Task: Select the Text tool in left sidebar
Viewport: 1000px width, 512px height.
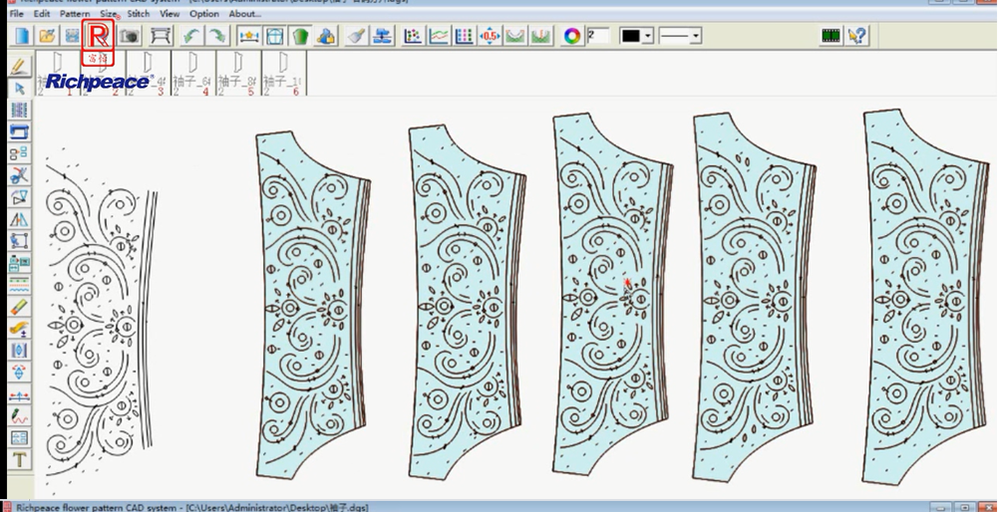Action: 18,460
